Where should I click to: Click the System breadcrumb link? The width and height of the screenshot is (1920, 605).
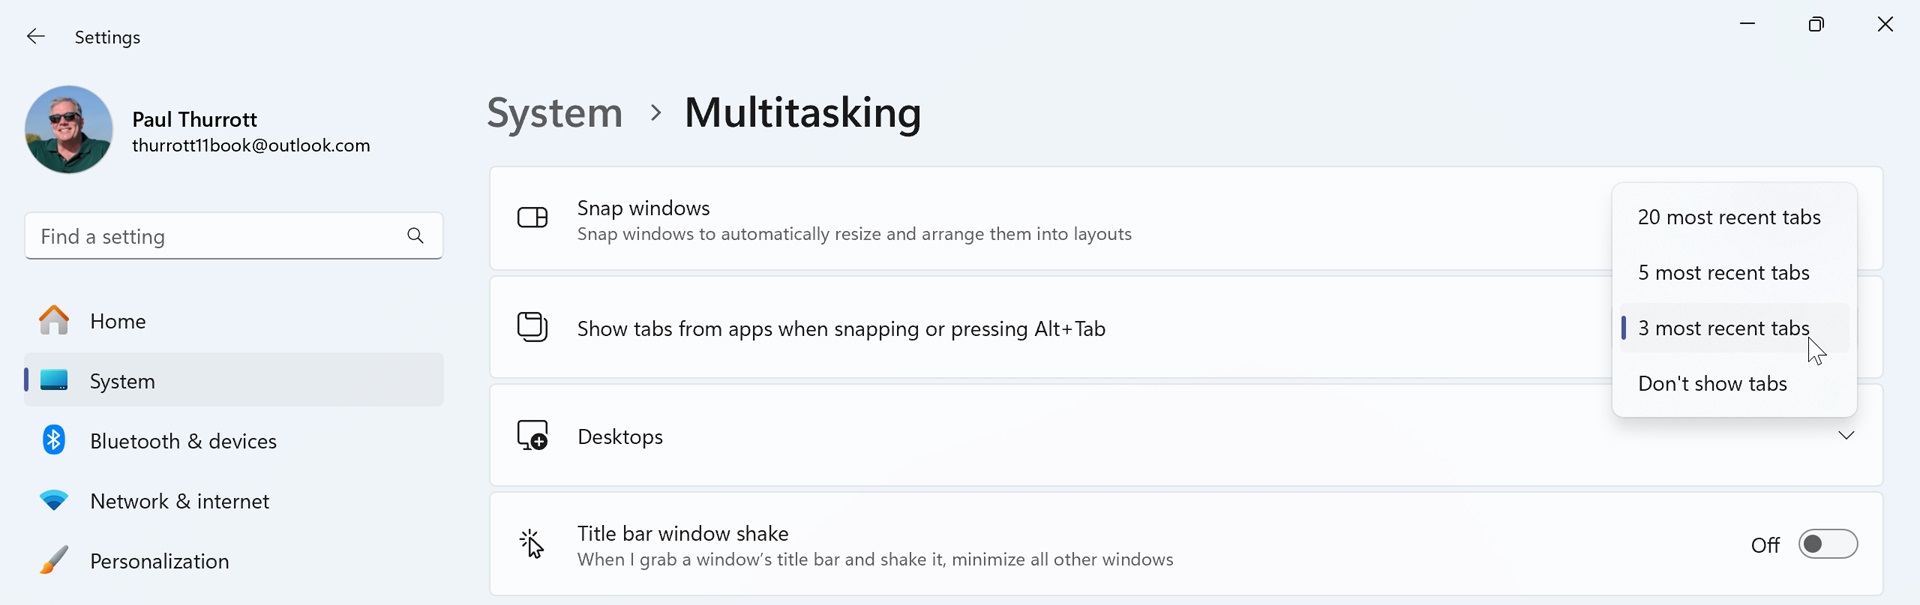(x=554, y=113)
